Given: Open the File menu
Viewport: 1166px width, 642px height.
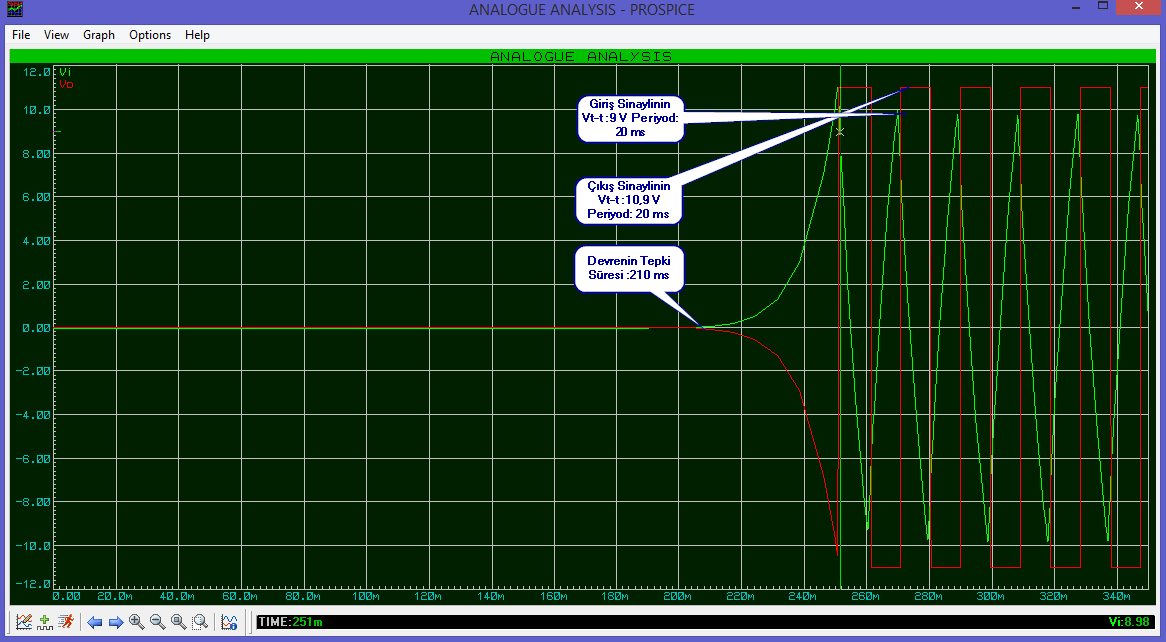Looking at the screenshot, I should (x=21, y=35).
